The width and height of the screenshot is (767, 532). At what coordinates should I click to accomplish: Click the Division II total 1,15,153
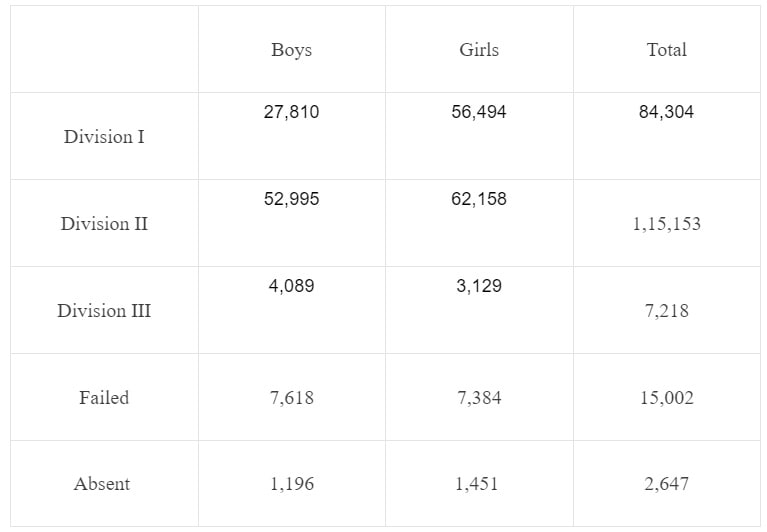pos(667,224)
